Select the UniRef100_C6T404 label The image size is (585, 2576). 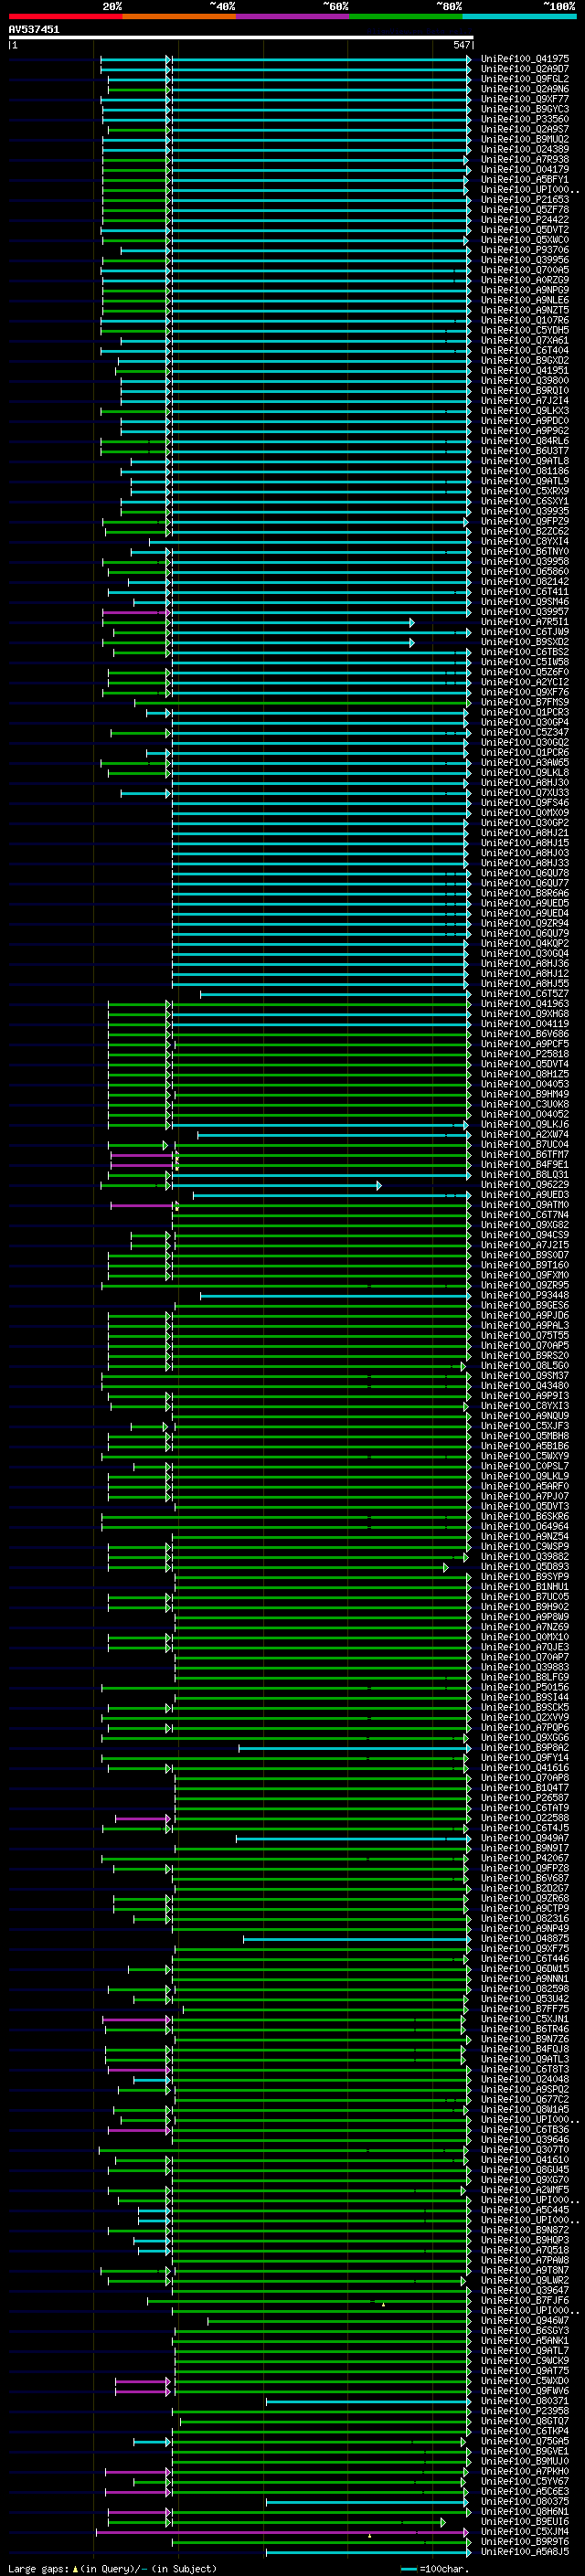point(525,350)
